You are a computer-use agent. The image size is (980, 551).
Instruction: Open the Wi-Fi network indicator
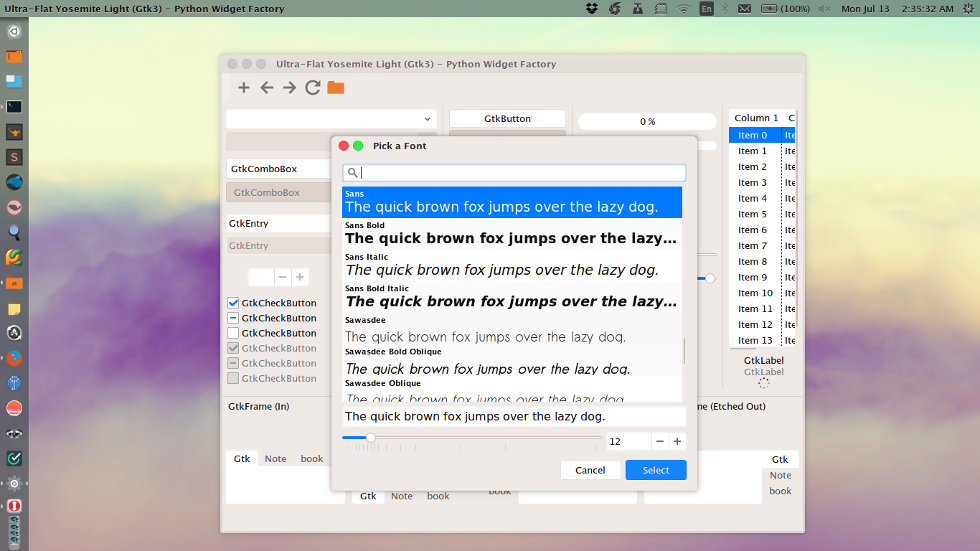(x=683, y=9)
